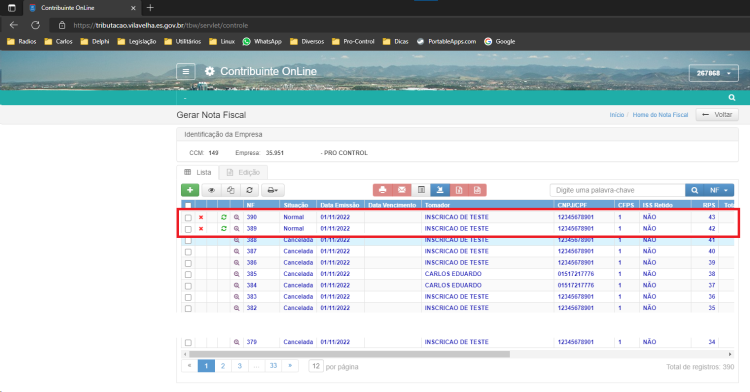Open the Legislação bookmarks folder
Image resolution: width=750 pixels, height=392 pixels.
[x=137, y=42]
